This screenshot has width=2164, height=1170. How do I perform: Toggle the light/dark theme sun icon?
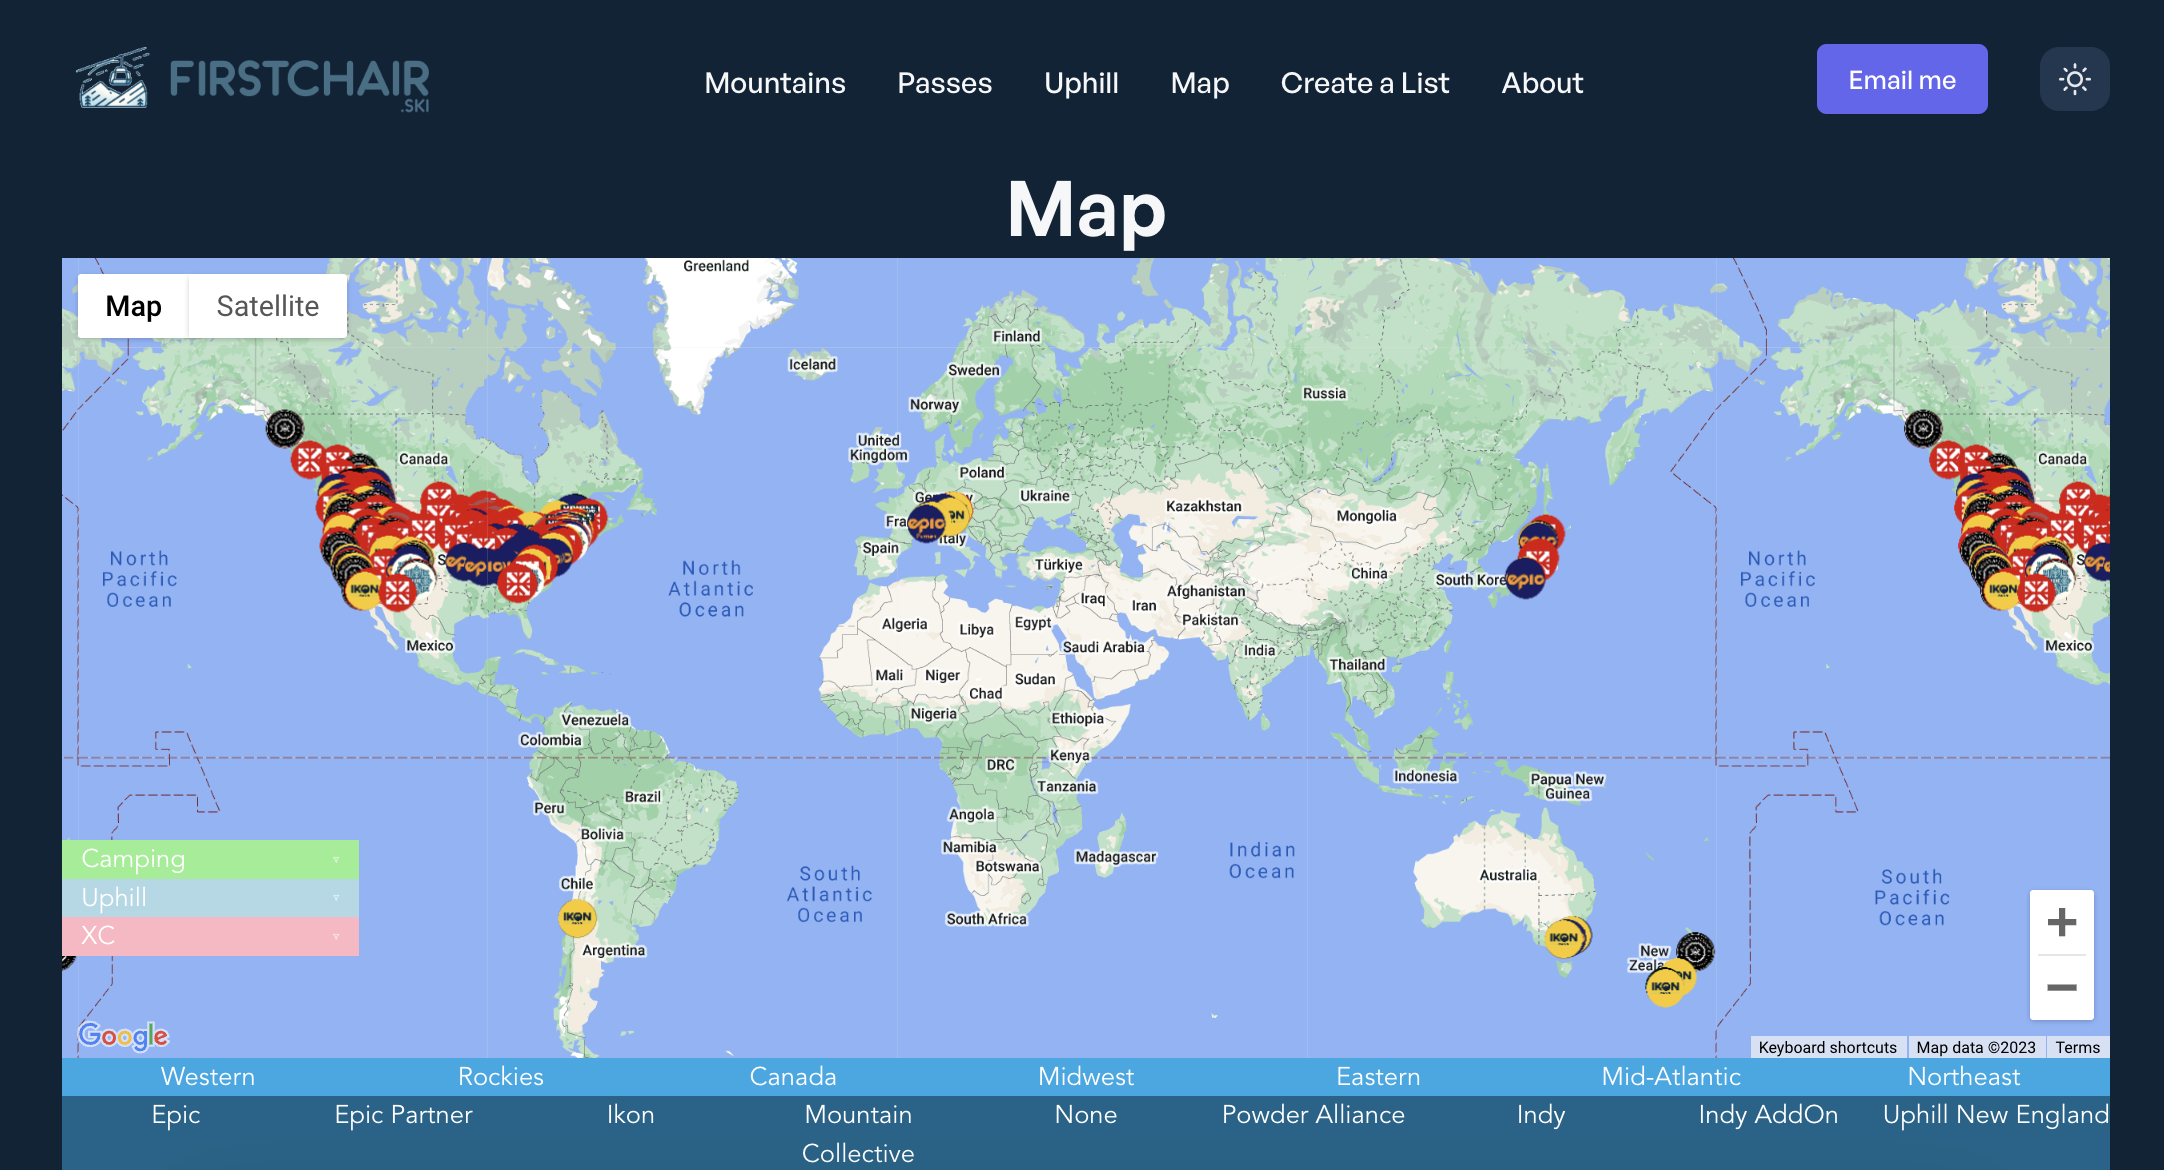(x=2074, y=79)
